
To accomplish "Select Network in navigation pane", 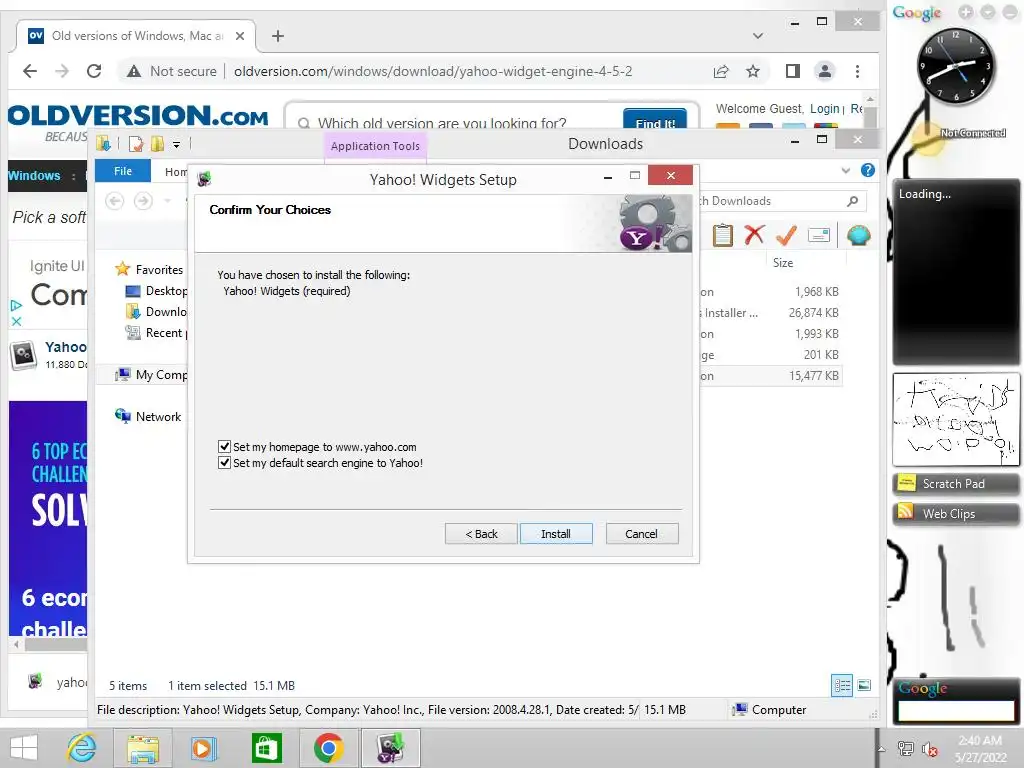I will [x=158, y=417].
